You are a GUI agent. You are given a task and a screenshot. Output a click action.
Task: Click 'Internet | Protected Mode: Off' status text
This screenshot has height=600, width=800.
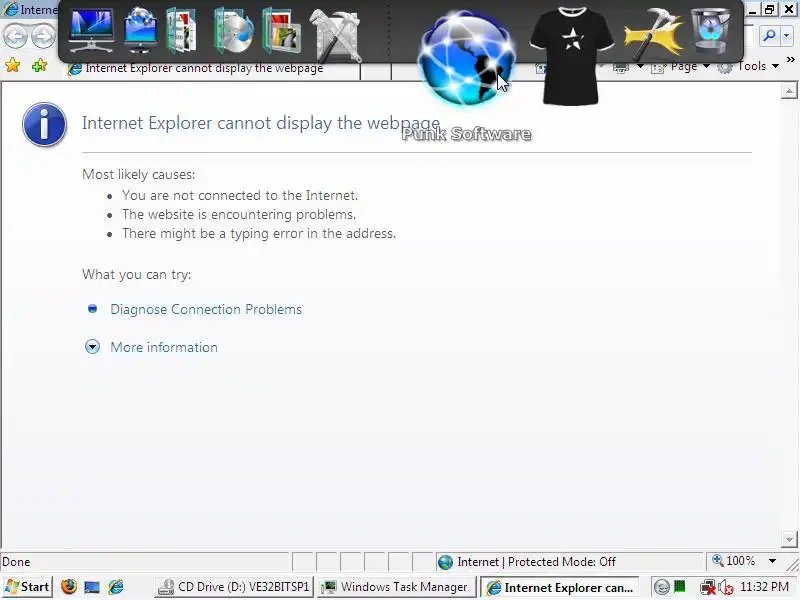[x=536, y=562]
